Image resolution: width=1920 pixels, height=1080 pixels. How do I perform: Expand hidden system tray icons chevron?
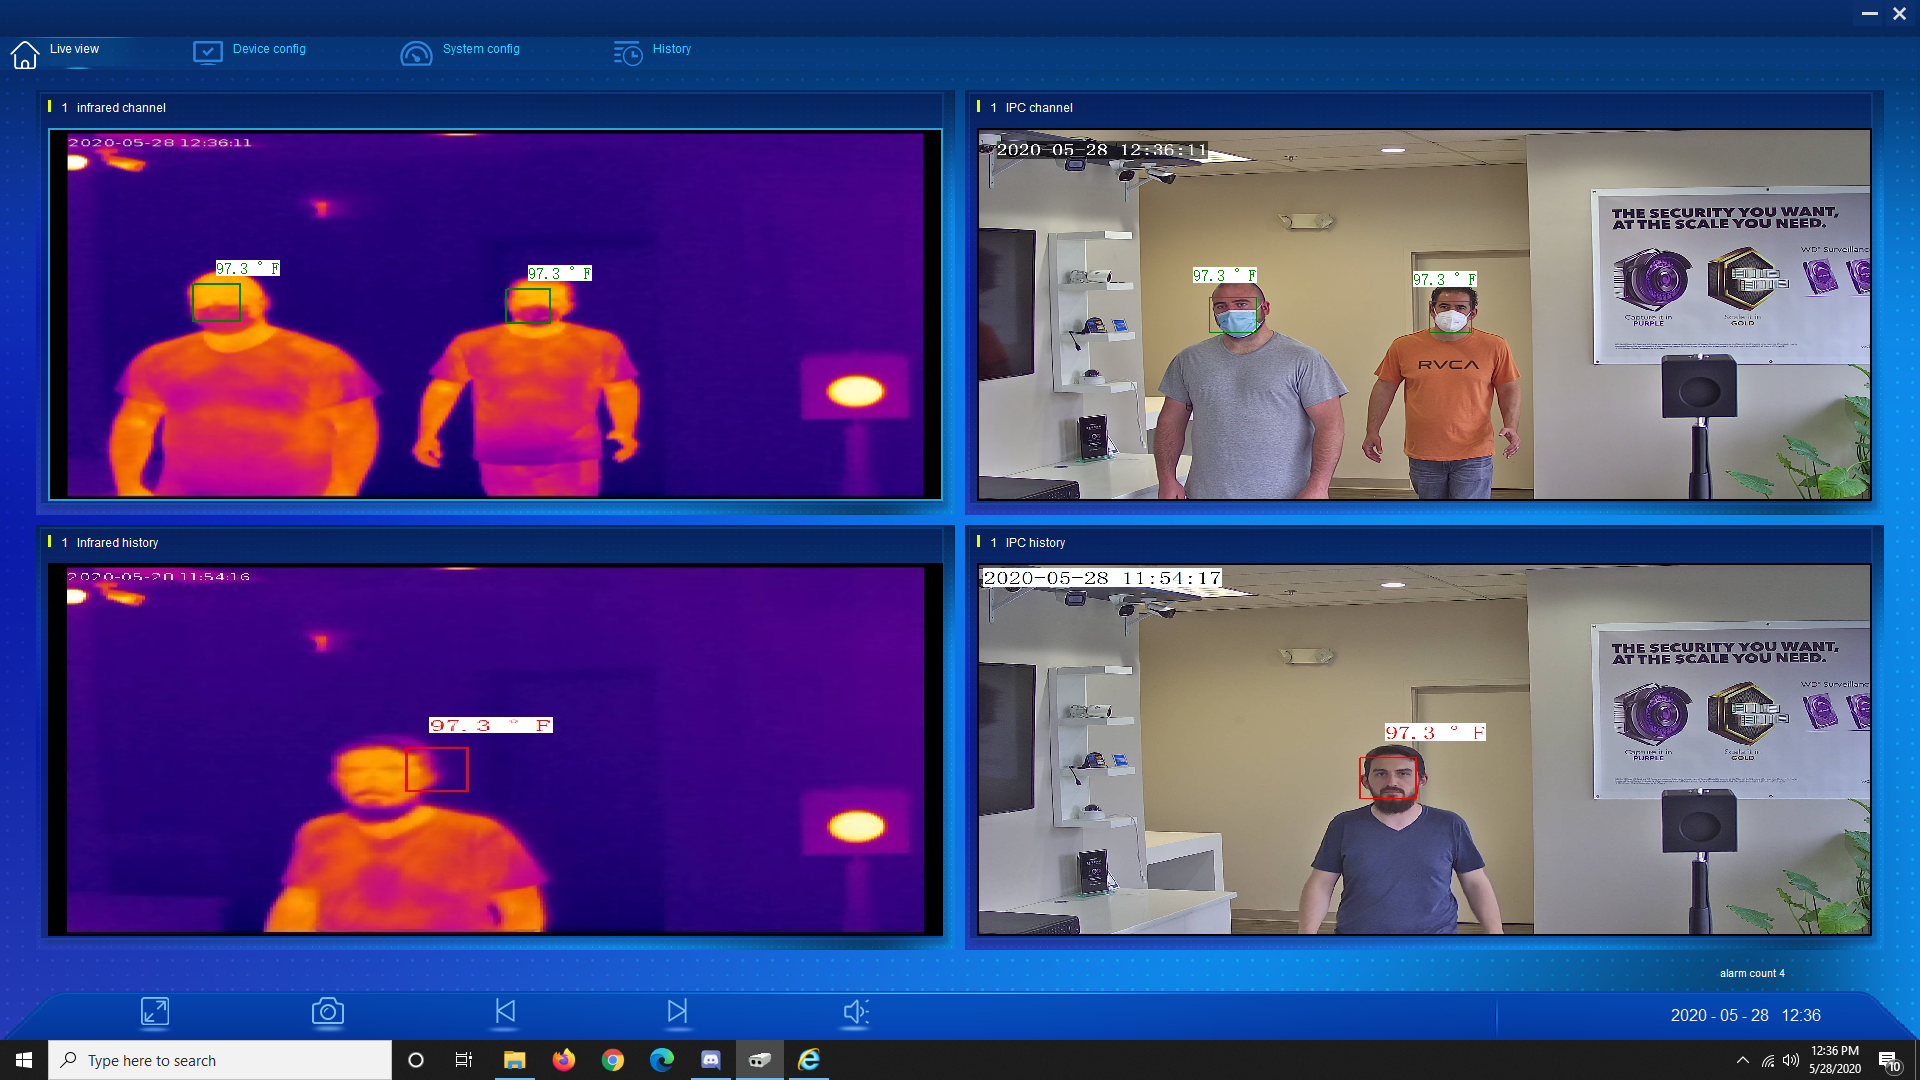click(x=1743, y=1060)
